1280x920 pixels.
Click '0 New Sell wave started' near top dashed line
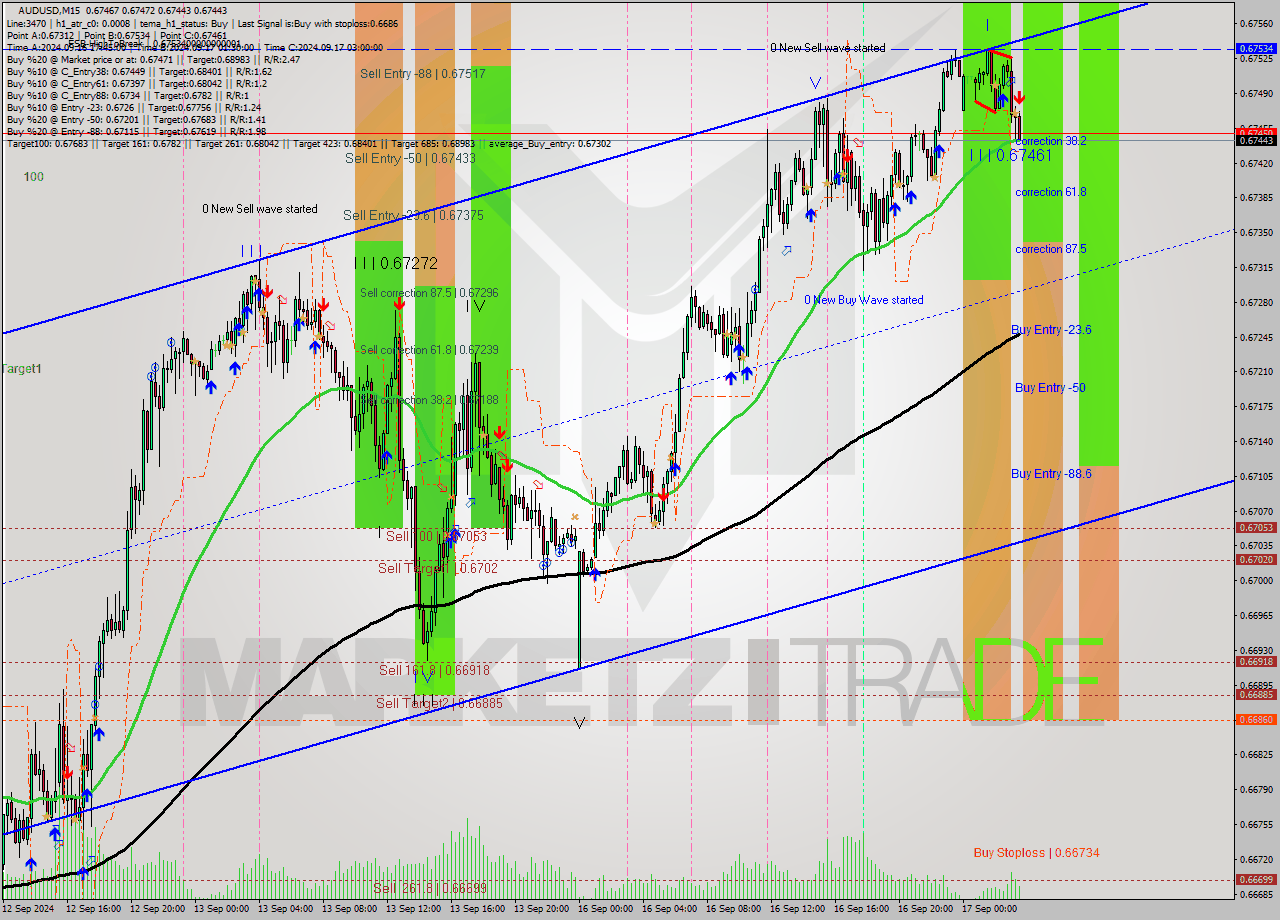click(827, 48)
